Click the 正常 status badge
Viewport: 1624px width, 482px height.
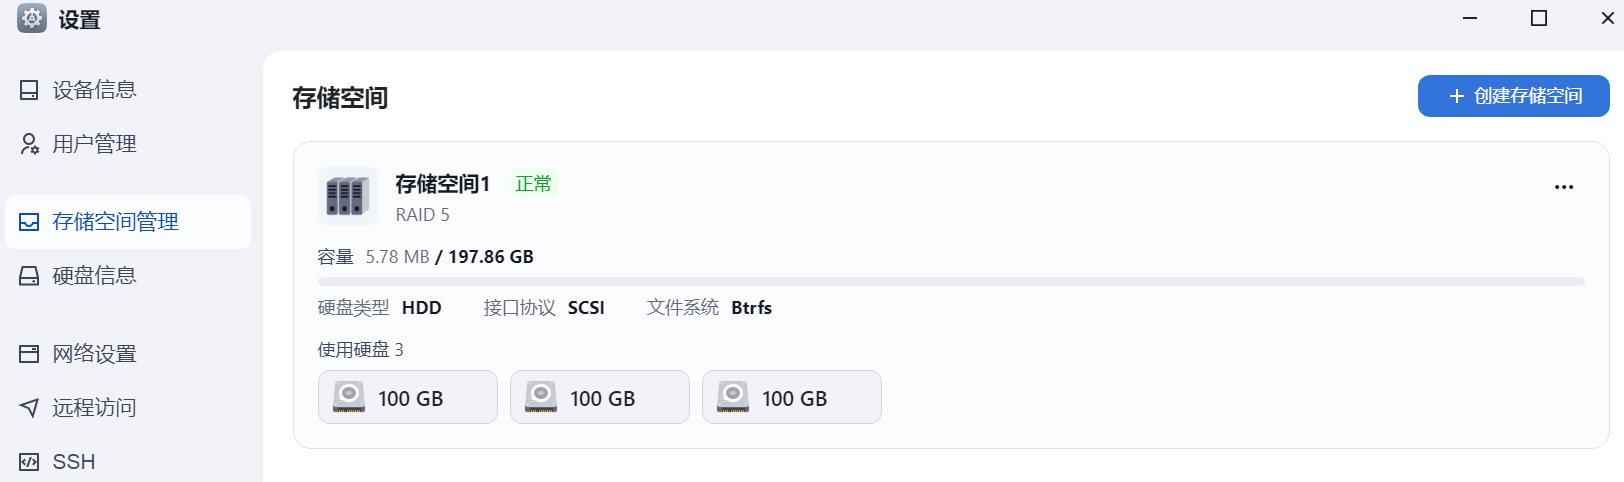click(533, 184)
